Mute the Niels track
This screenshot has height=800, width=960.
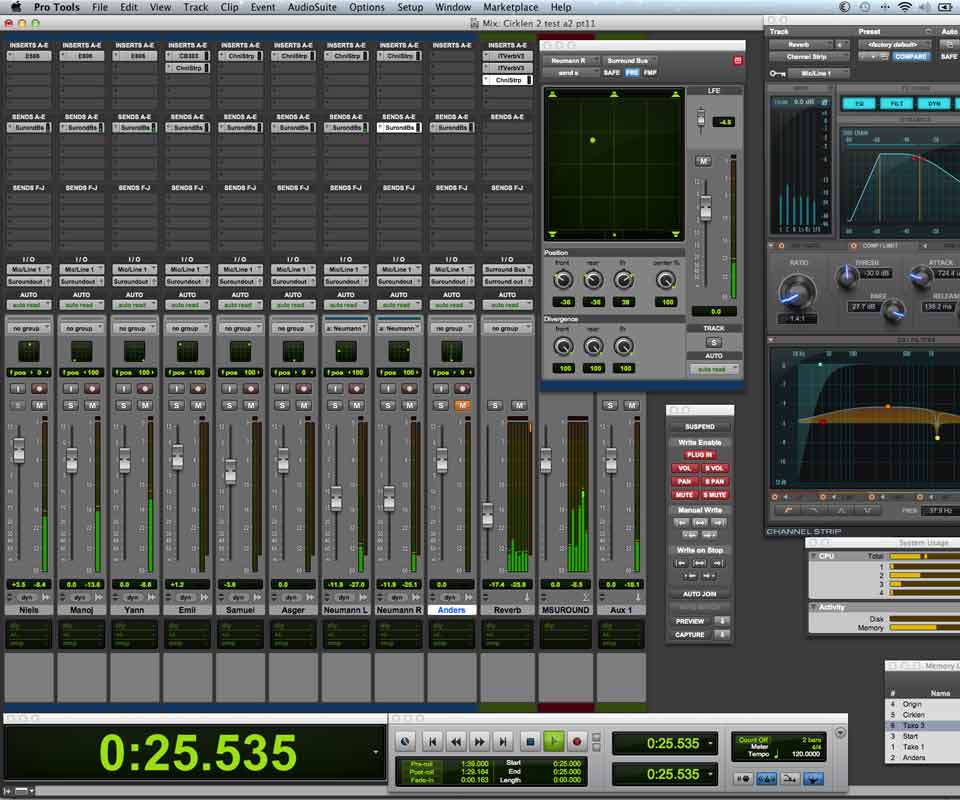(40, 405)
